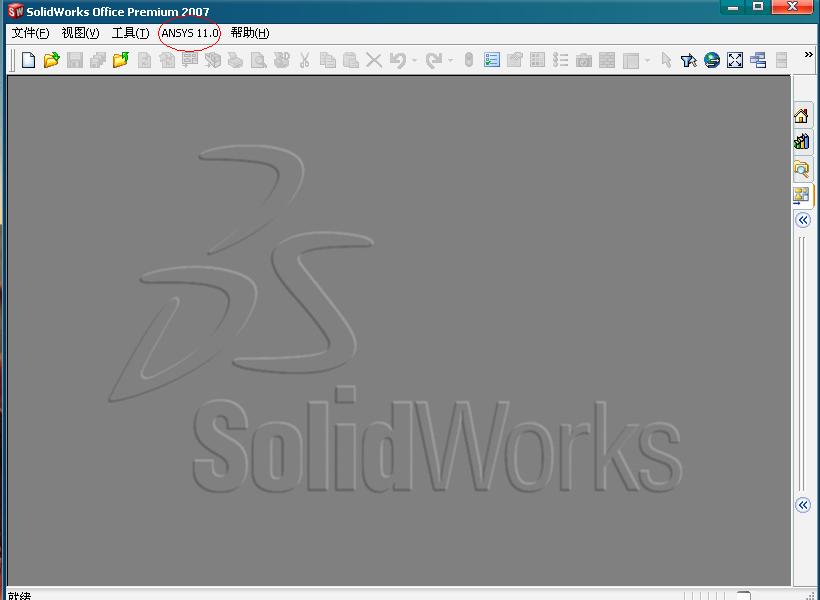Toggle the selection filter funnel icon

tap(689, 60)
